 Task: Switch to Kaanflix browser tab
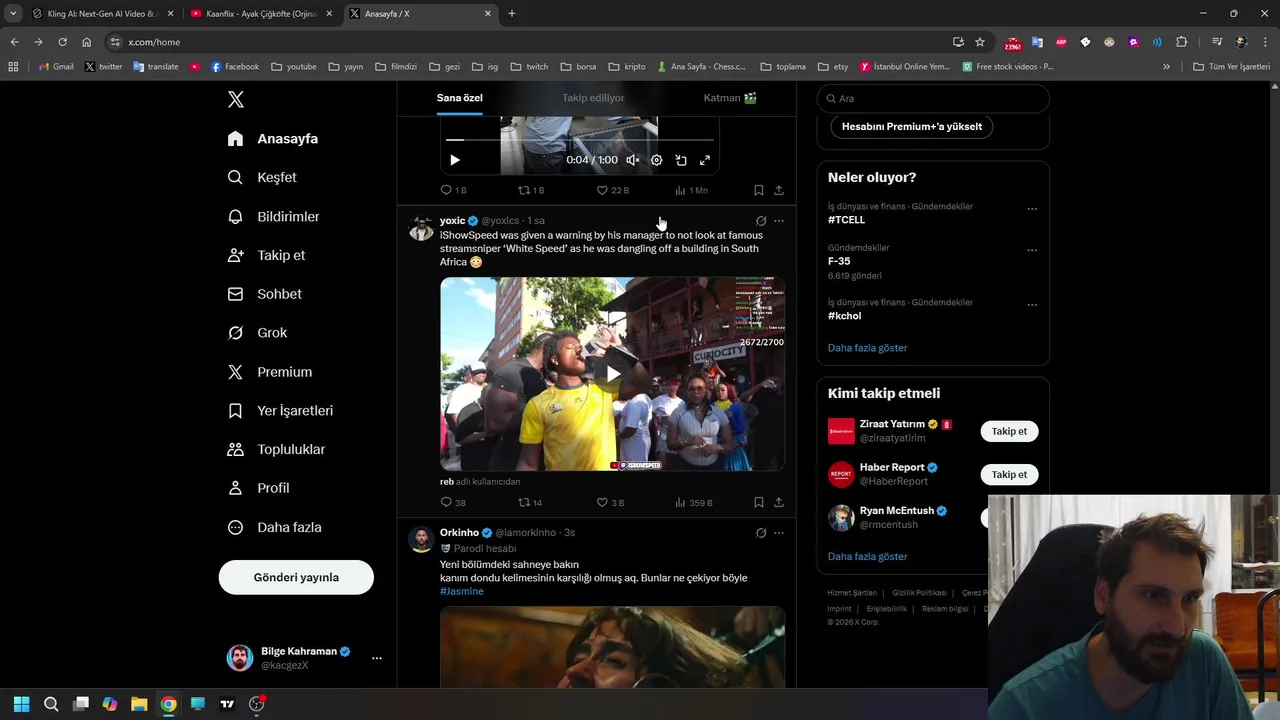click(262, 14)
